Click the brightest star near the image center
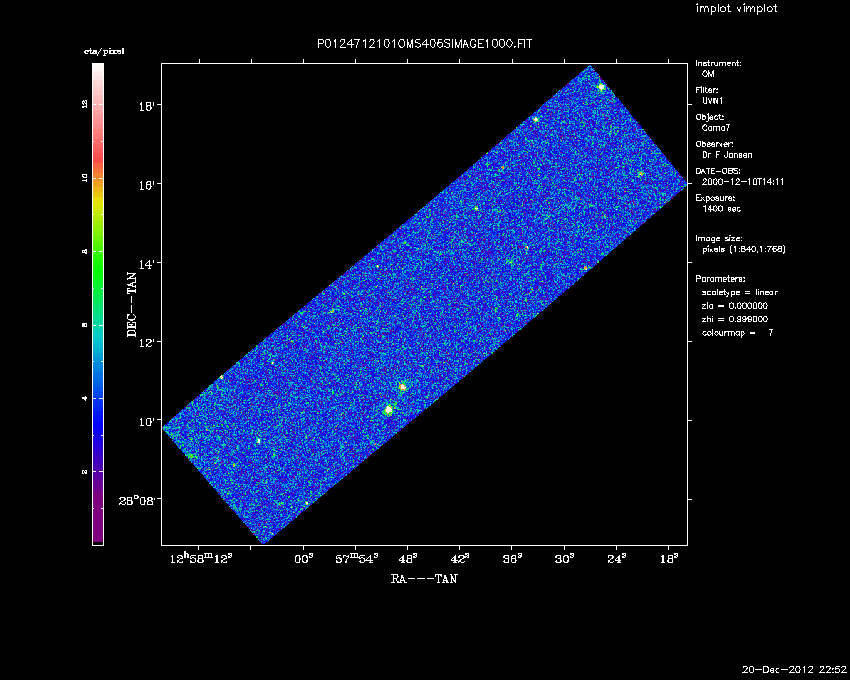The width and height of the screenshot is (850, 680). coord(388,409)
